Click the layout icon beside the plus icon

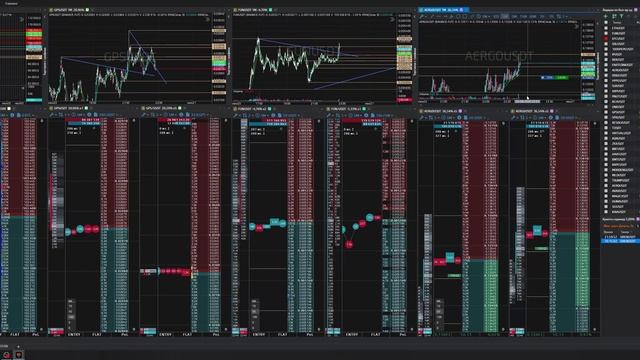(x=614, y=16)
